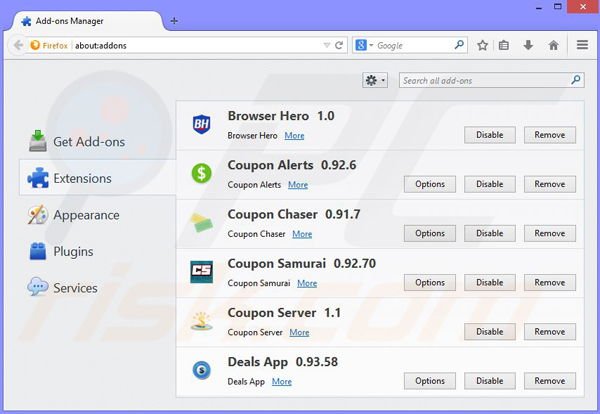Open the gear tools dropdown for add-ons
Image resolution: width=600 pixels, height=414 pixels.
point(375,80)
